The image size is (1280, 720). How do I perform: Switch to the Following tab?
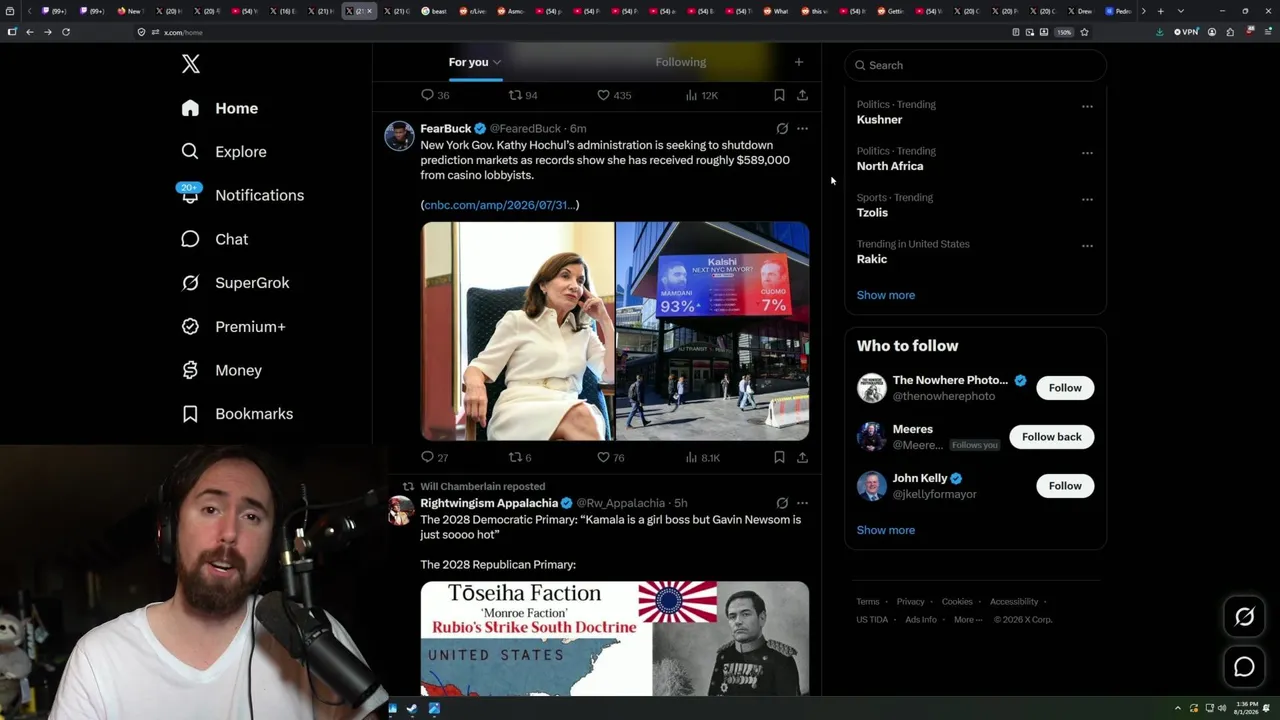click(x=681, y=62)
